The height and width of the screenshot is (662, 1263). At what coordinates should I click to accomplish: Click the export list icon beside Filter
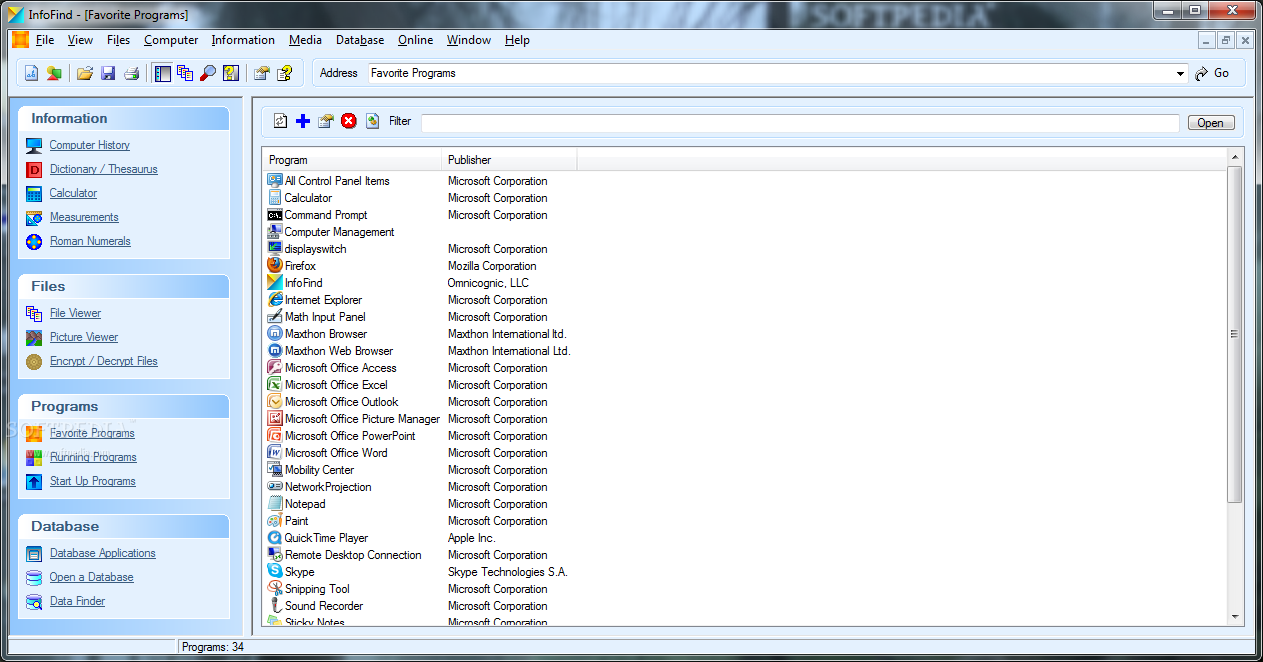(x=372, y=121)
